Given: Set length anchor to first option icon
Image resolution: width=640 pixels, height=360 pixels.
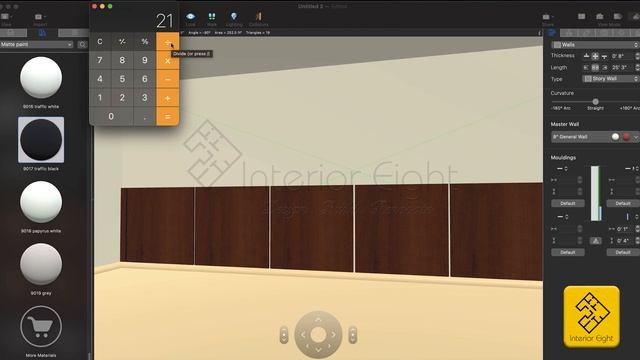Looking at the screenshot, I should pos(586,67).
